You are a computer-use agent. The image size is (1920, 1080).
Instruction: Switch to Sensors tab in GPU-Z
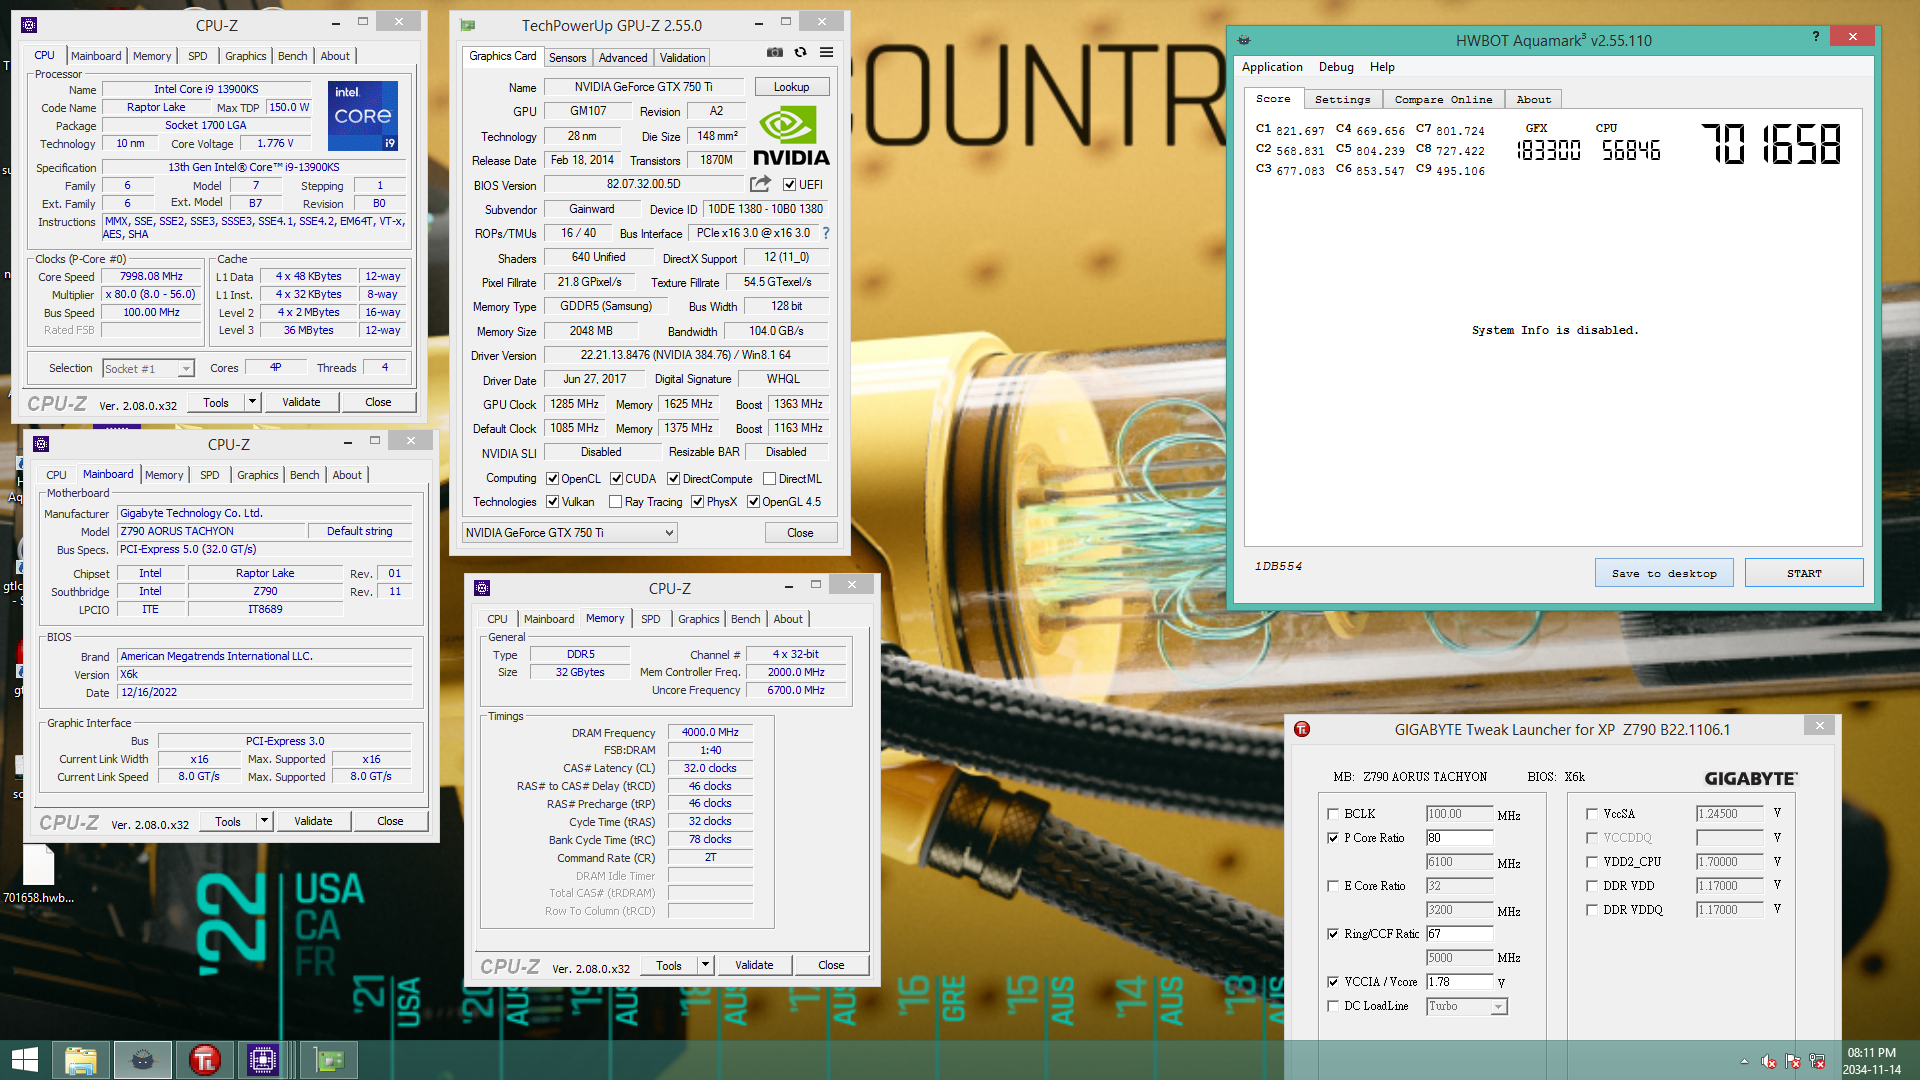point(567,58)
